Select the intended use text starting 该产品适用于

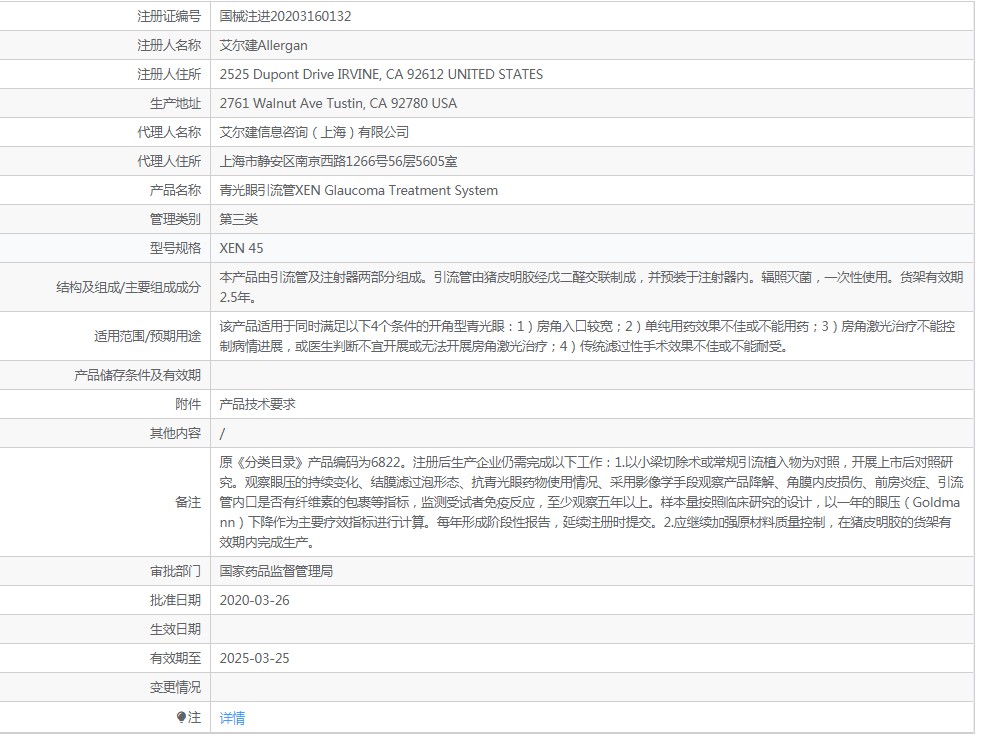point(587,336)
